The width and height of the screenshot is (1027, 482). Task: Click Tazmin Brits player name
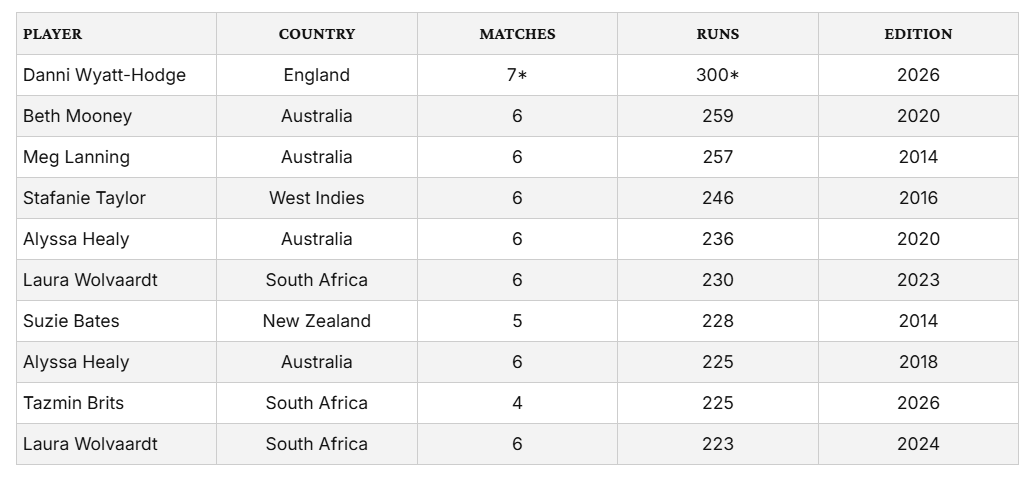pos(73,403)
